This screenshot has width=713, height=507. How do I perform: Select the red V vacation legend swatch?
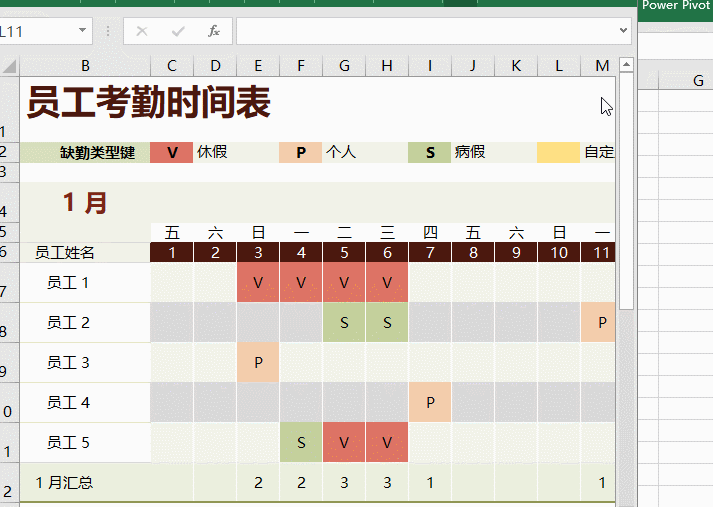[x=171, y=153]
